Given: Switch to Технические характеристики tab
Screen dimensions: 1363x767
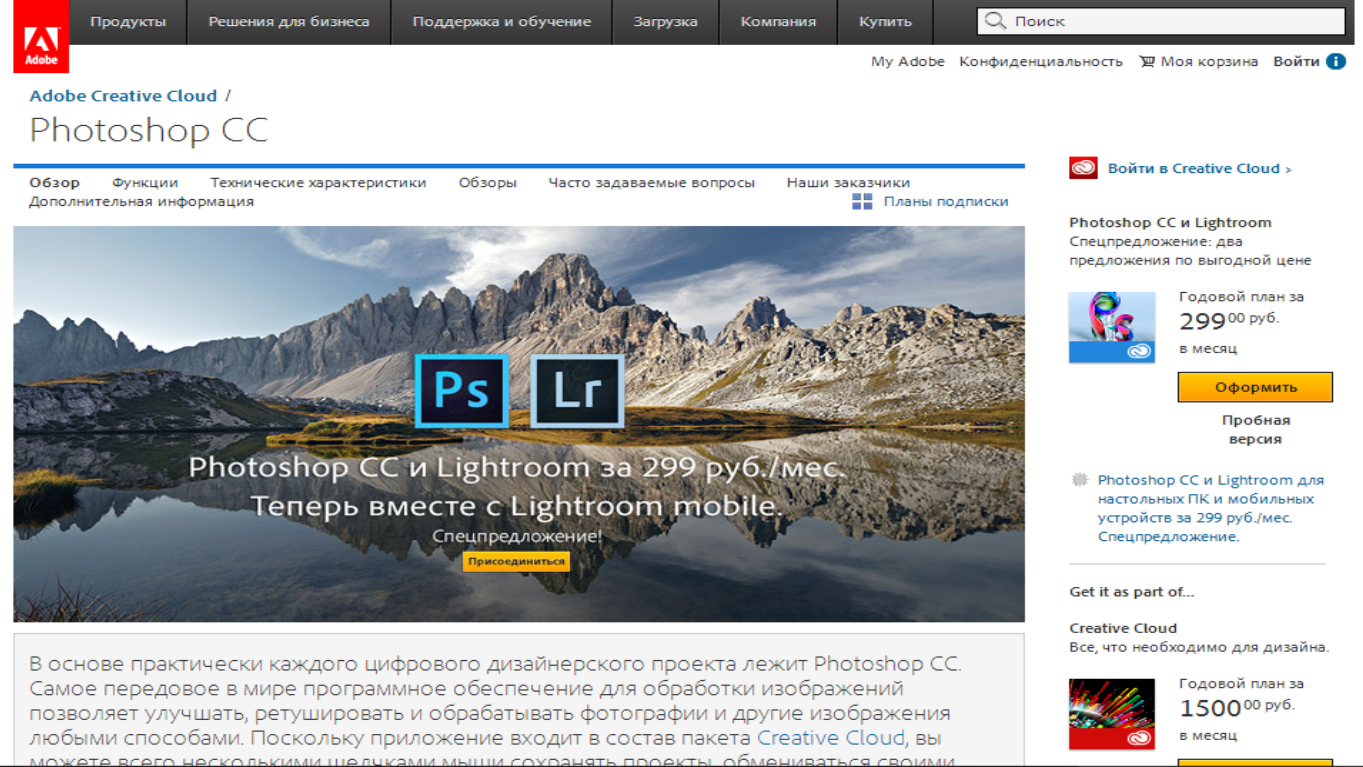Looking at the screenshot, I should point(318,183).
